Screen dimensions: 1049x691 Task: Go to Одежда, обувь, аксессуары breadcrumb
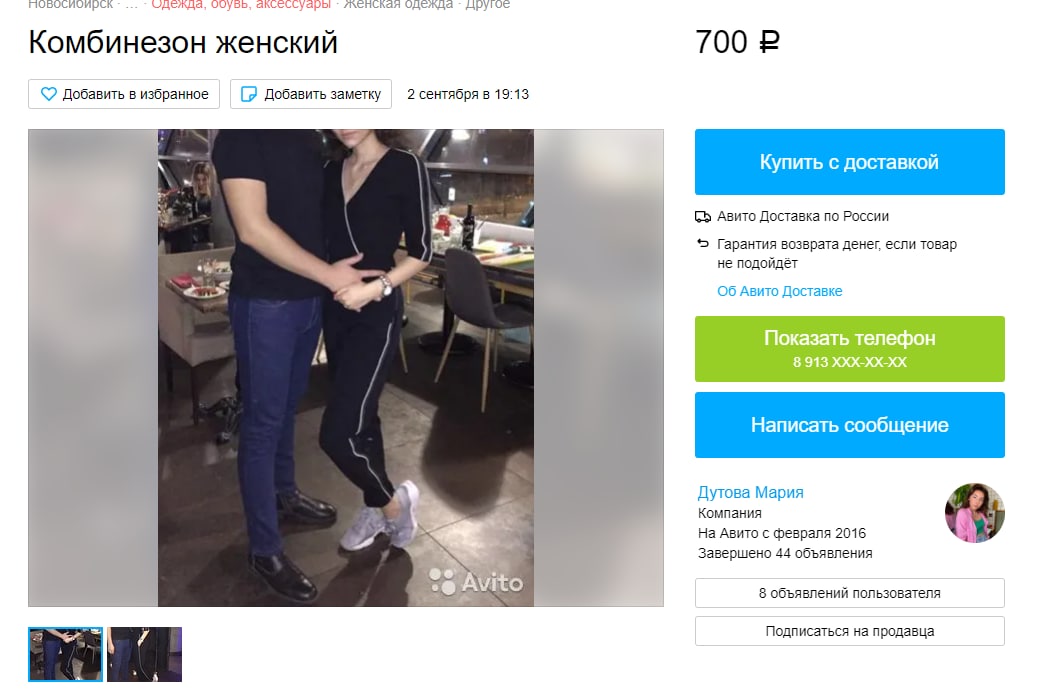click(x=241, y=5)
